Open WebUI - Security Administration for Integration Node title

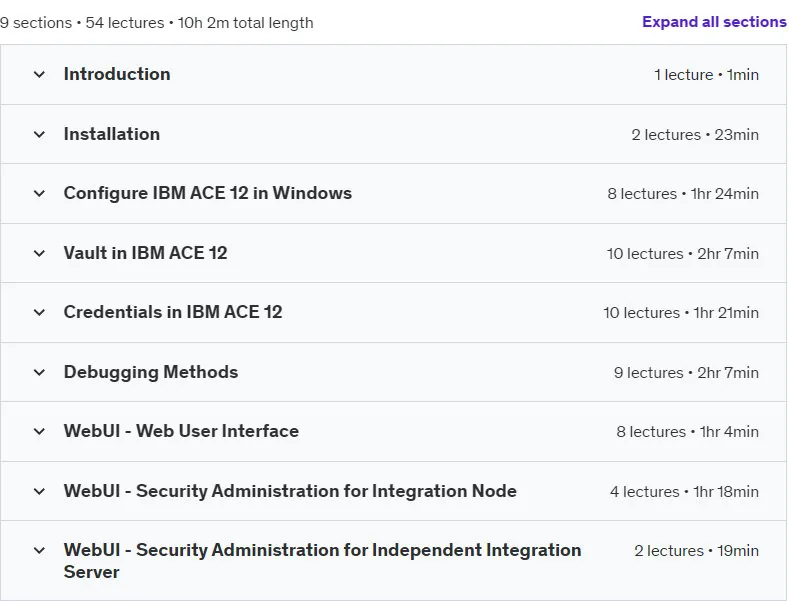coord(290,491)
